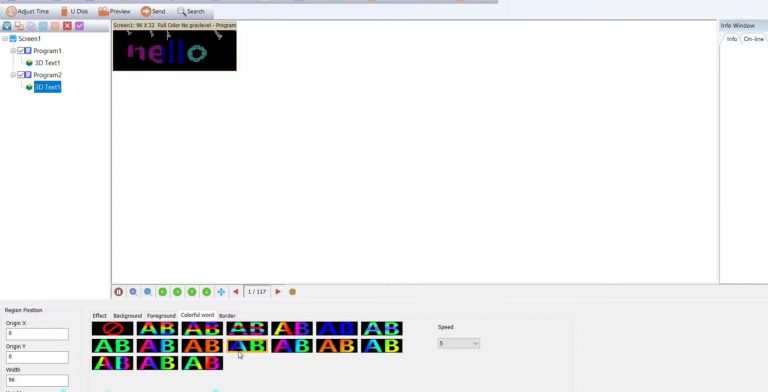
Task: Collapse the Screen1 tree node
Action: click(x=5, y=38)
